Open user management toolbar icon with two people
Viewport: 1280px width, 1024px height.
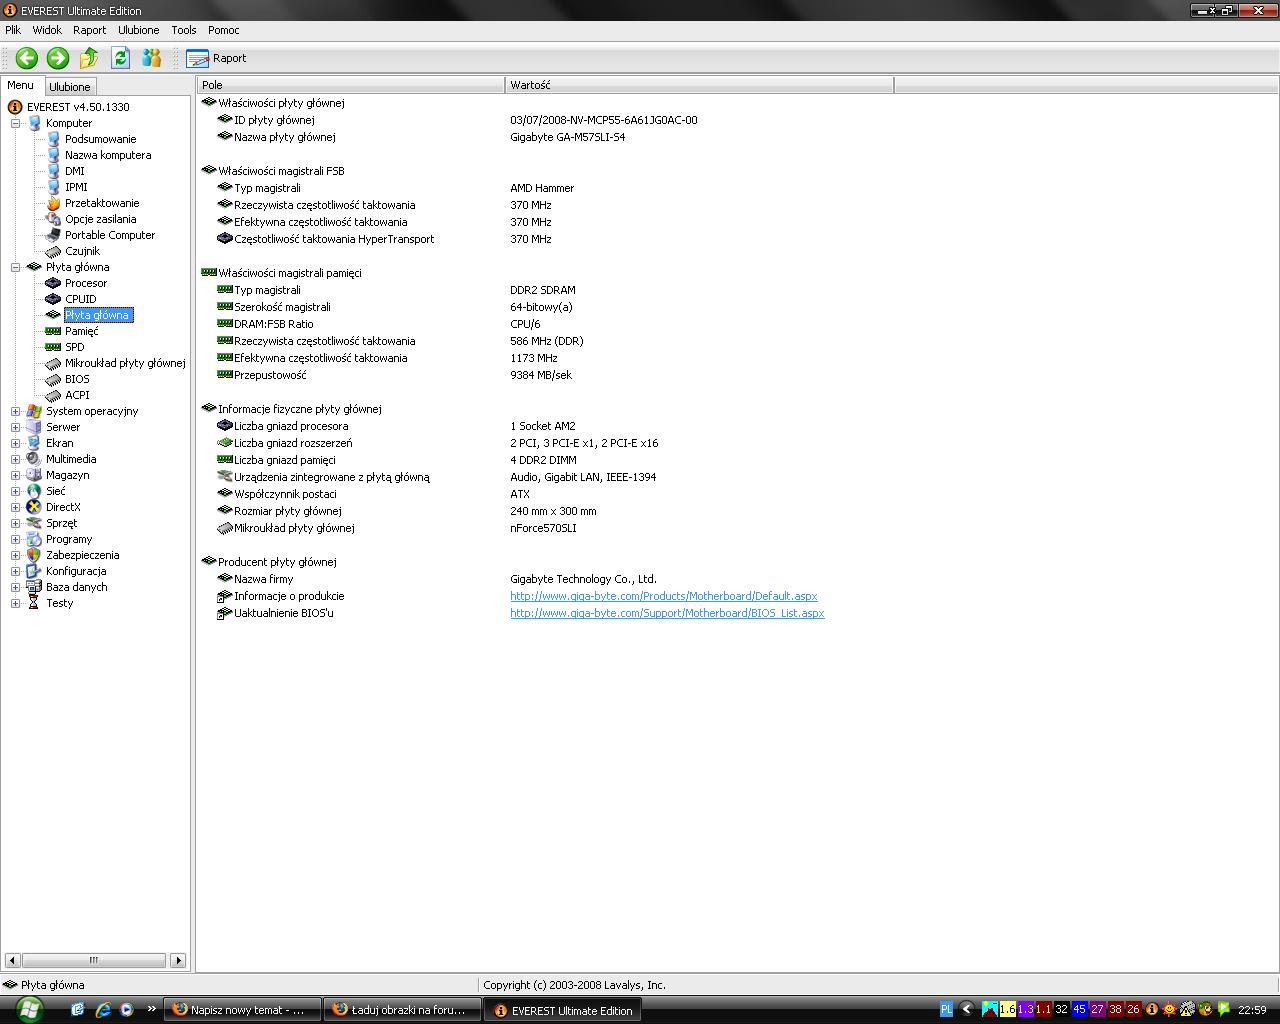[152, 58]
